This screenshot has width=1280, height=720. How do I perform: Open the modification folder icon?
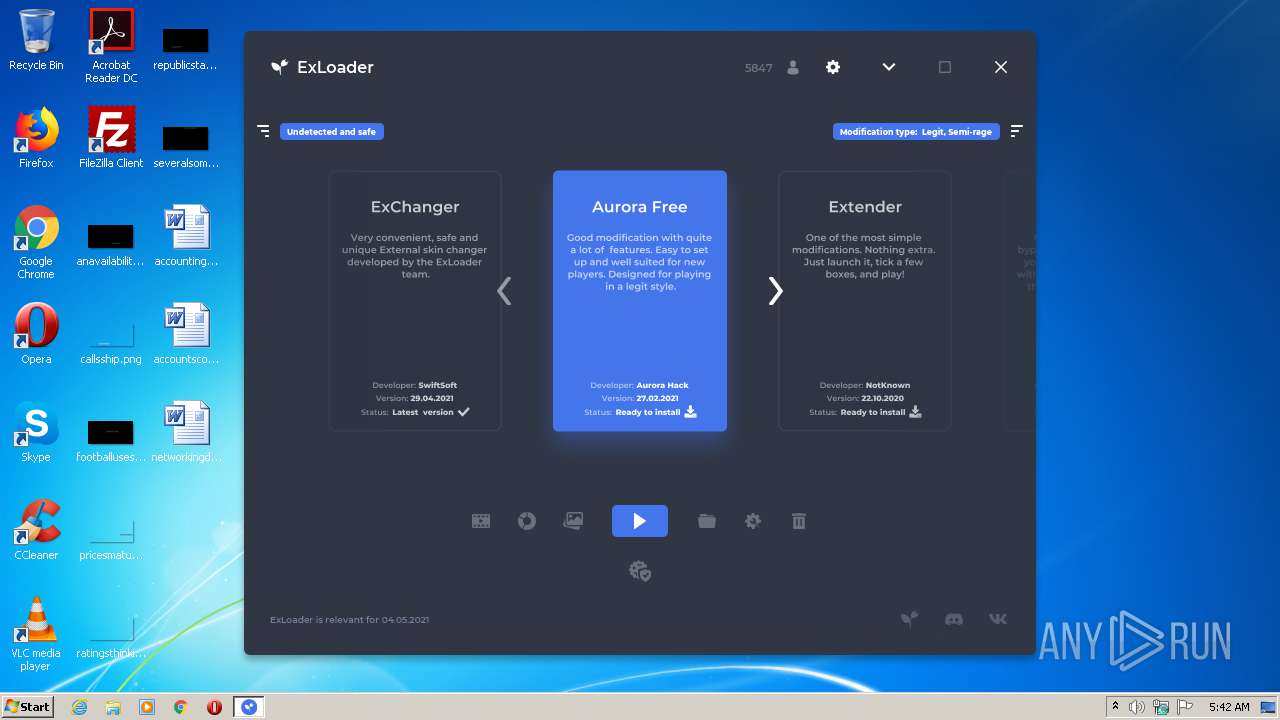[707, 521]
